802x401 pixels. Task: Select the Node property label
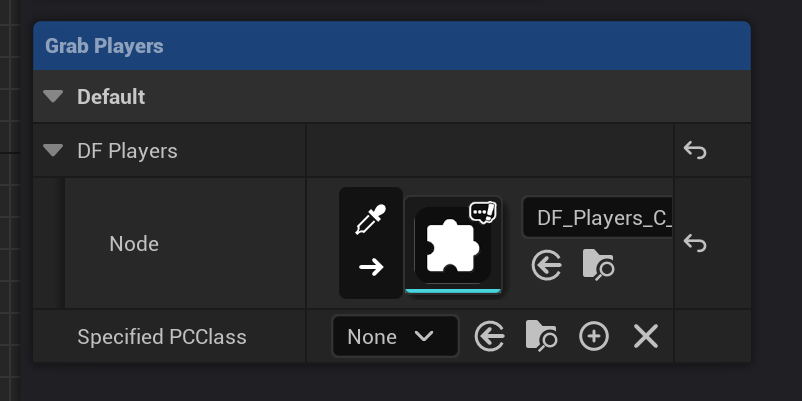[x=133, y=244]
